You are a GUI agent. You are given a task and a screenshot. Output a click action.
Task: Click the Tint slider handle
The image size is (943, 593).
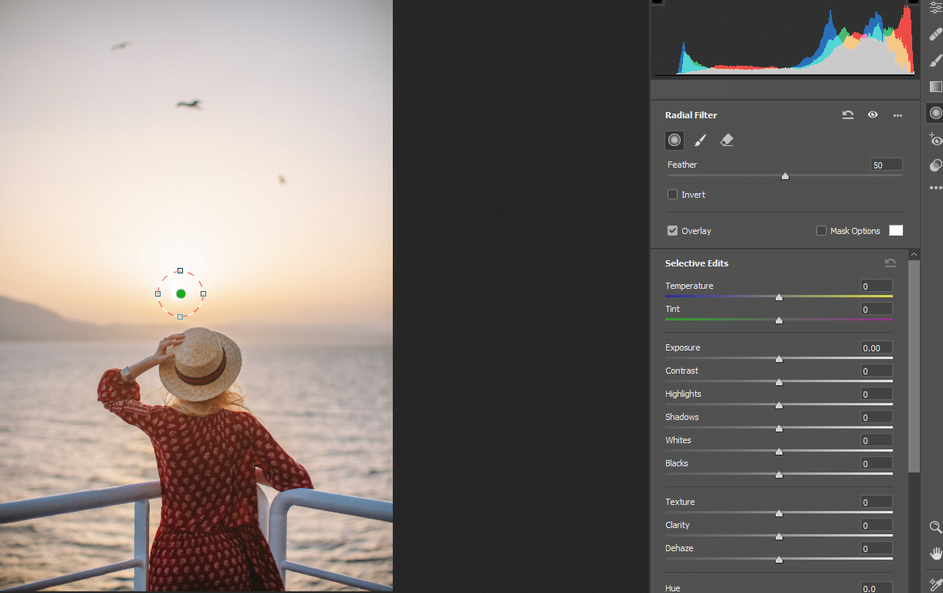(x=779, y=321)
